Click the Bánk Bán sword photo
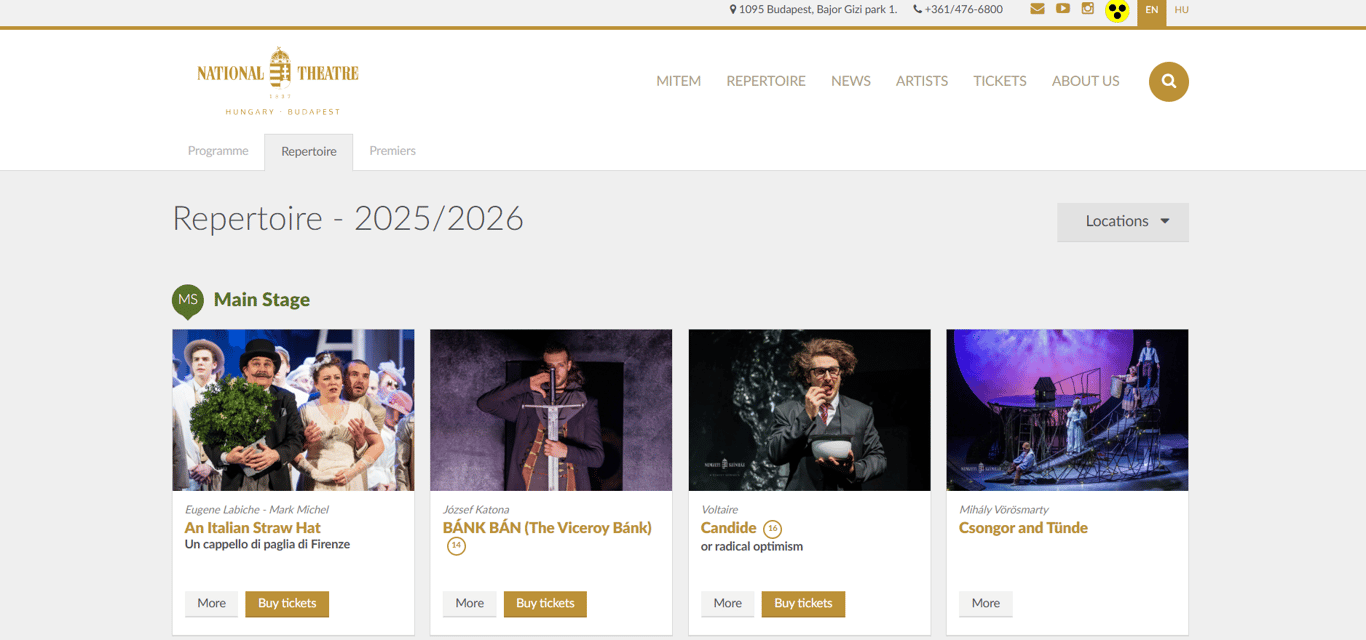 (551, 410)
